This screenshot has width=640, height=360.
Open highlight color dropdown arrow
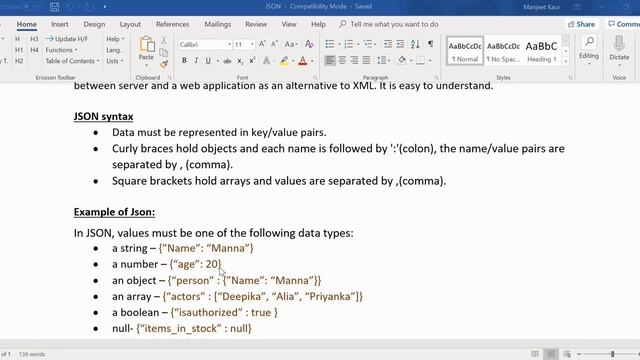pyautogui.click(x=293, y=61)
